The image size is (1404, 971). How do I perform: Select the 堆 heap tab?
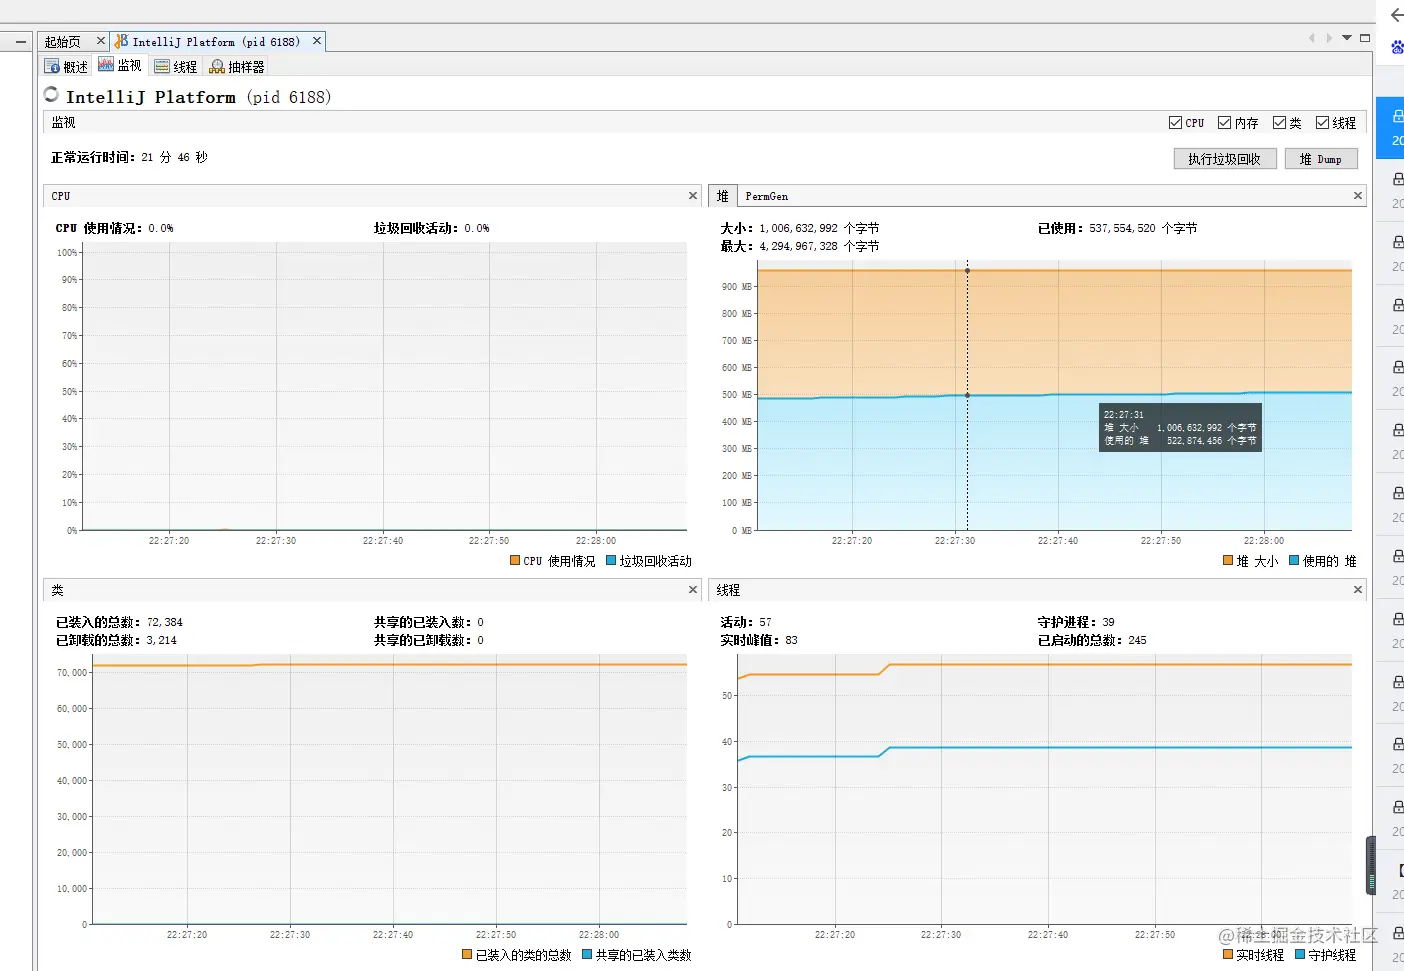coord(723,196)
